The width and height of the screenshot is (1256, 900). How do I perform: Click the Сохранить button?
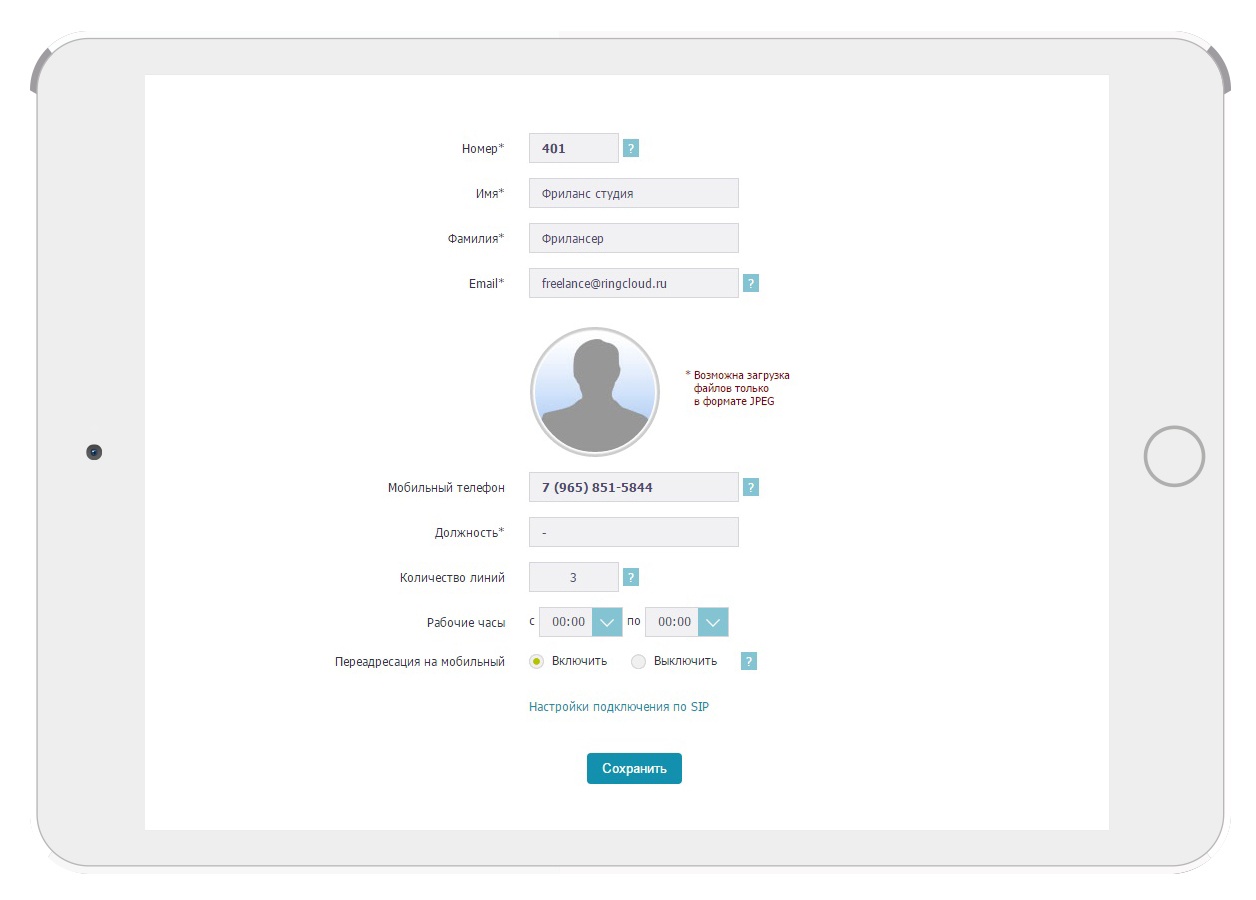pyautogui.click(x=634, y=769)
